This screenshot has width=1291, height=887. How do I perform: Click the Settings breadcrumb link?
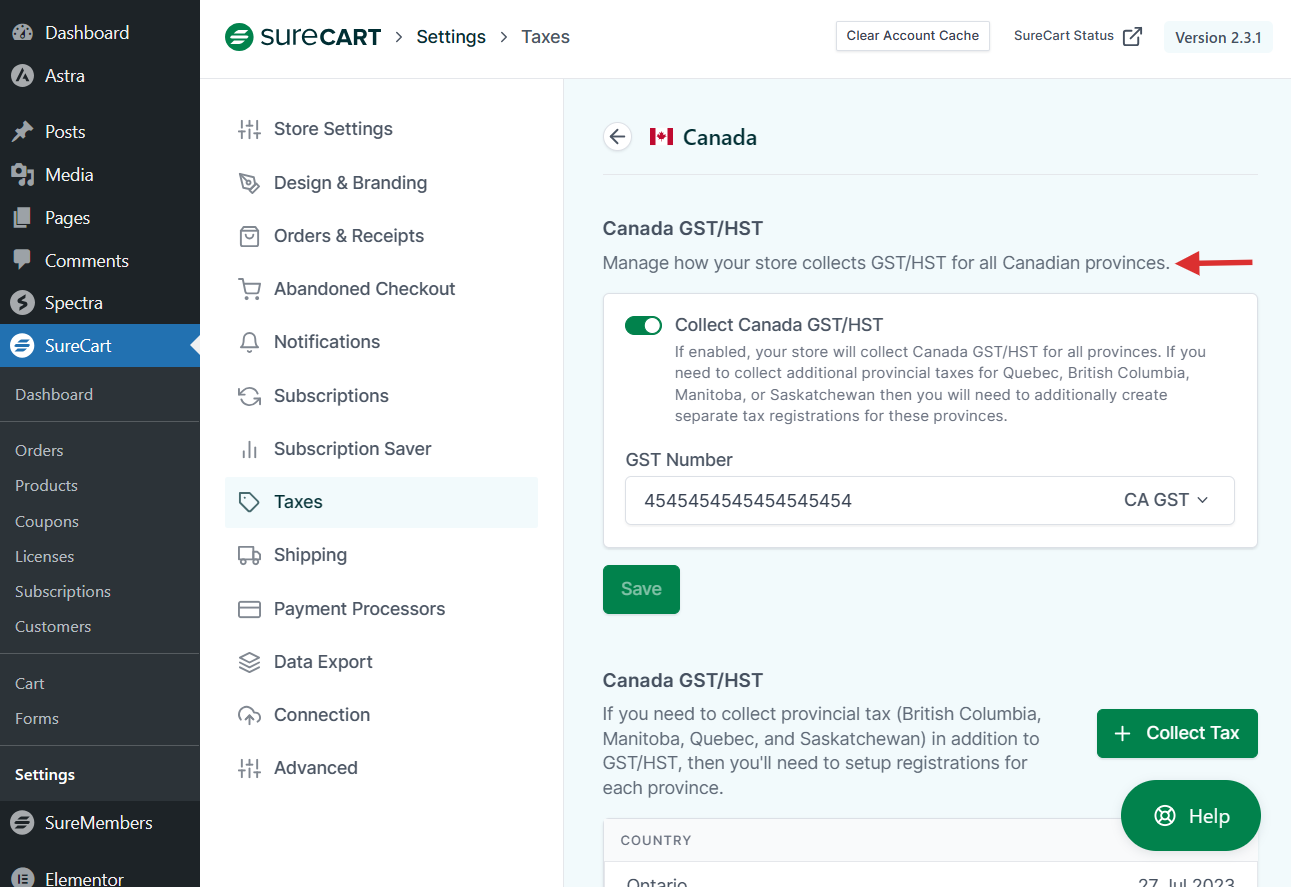(x=451, y=37)
